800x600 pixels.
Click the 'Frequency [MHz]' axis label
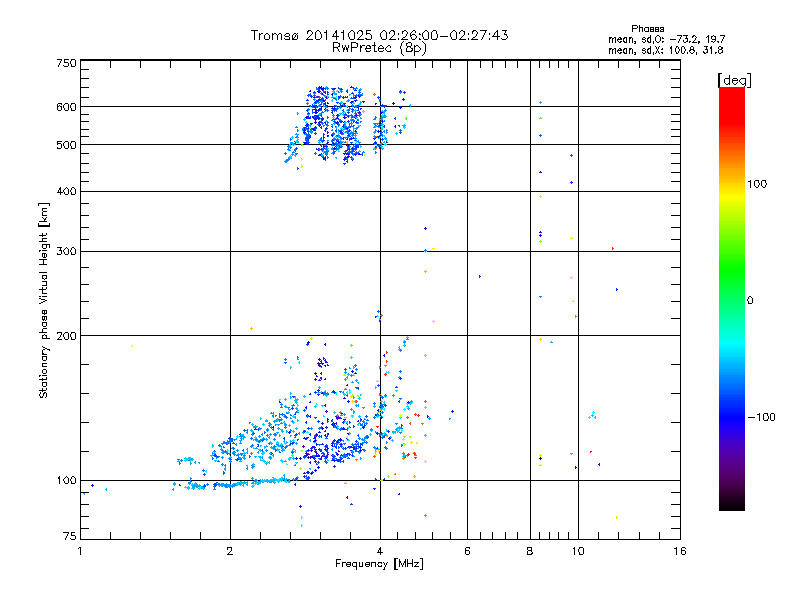(x=379, y=564)
